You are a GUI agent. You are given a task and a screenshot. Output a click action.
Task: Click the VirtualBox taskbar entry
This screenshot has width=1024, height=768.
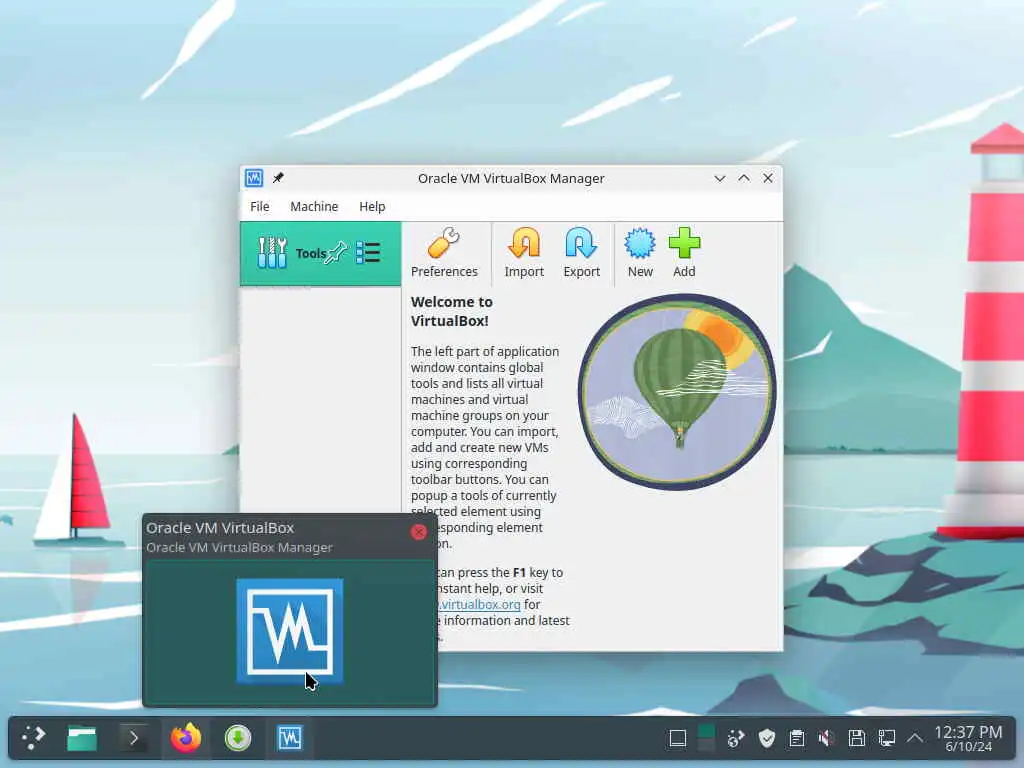(x=290, y=738)
